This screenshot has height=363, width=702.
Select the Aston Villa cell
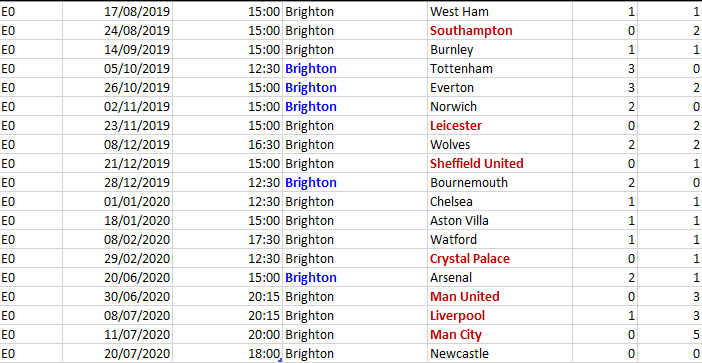500,221
